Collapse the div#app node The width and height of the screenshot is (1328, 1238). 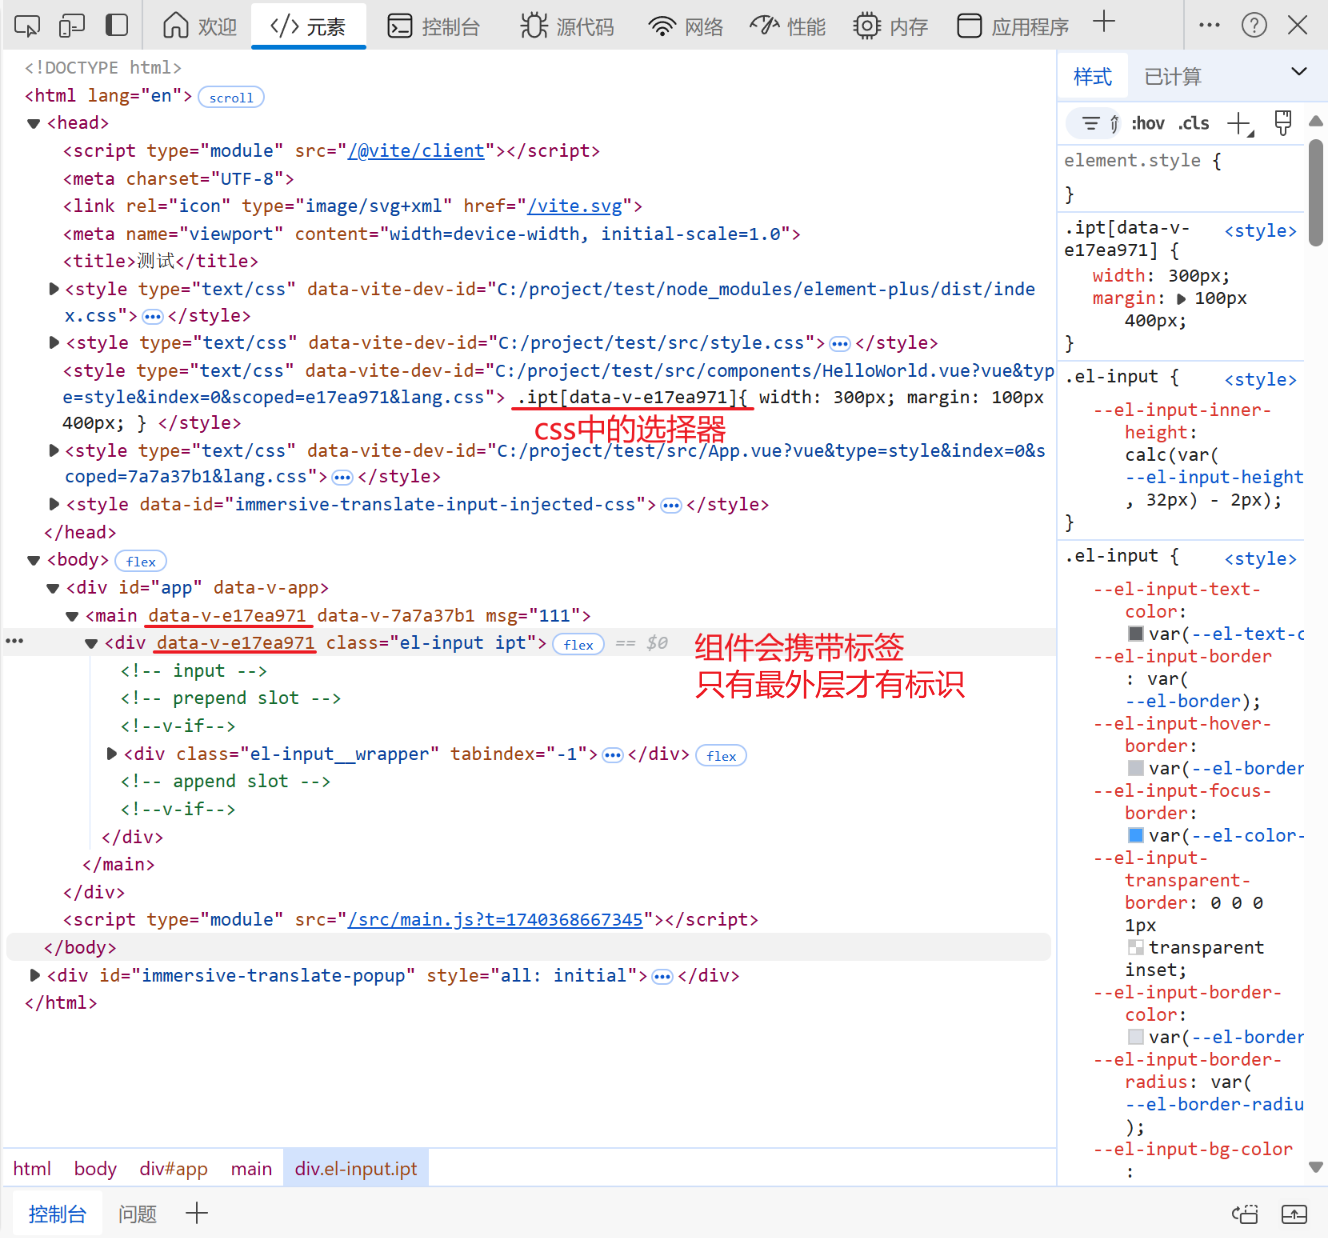click(x=53, y=589)
